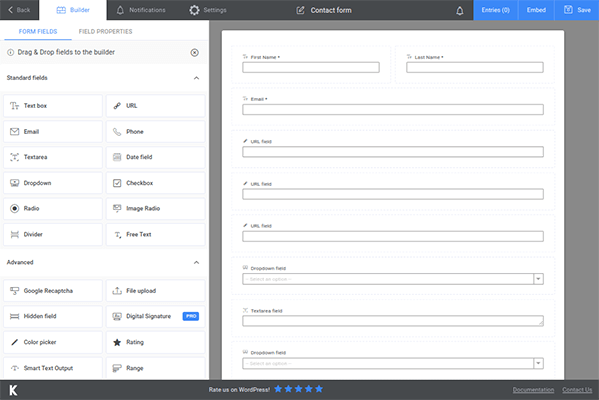The image size is (599, 400).
Task: Add a Rating field
Action: pos(155,342)
